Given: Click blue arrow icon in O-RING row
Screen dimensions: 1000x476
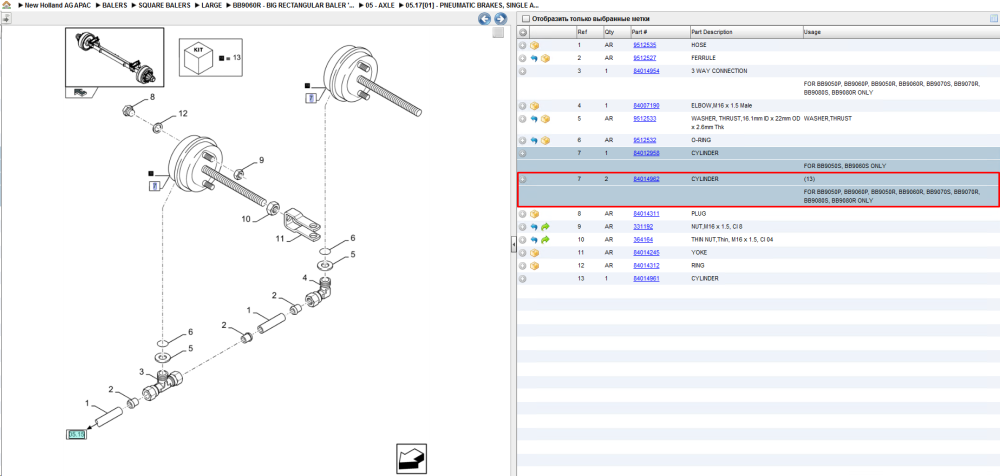Looking at the screenshot, I should (534, 140).
